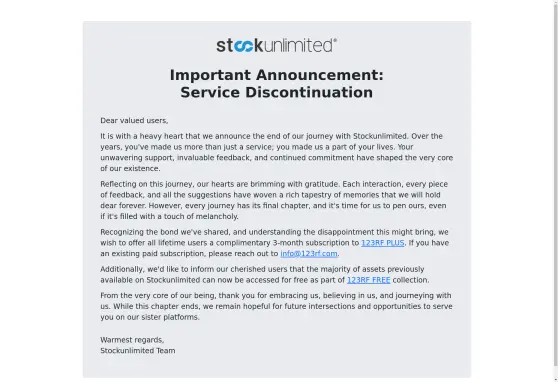Click the "Dear valued users," greeting
Image resolution: width=558 pixels, height=382 pixels.
tap(134, 121)
